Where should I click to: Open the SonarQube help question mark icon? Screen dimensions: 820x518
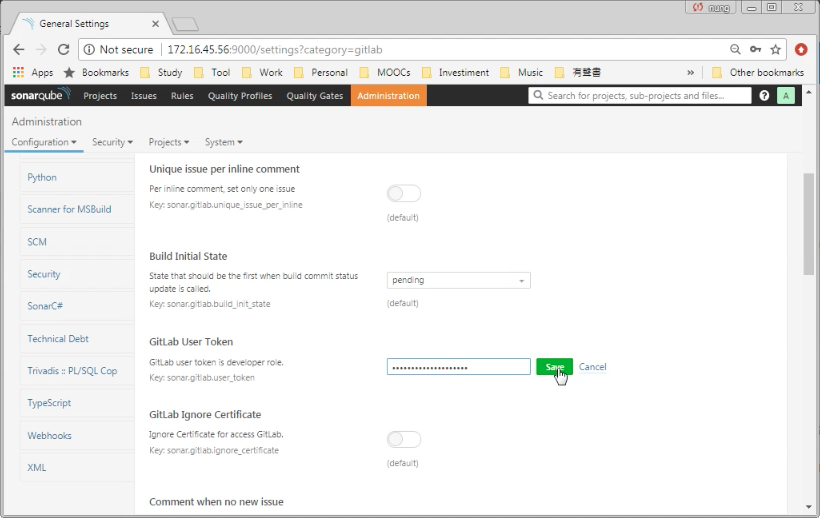(x=764, y=96)
